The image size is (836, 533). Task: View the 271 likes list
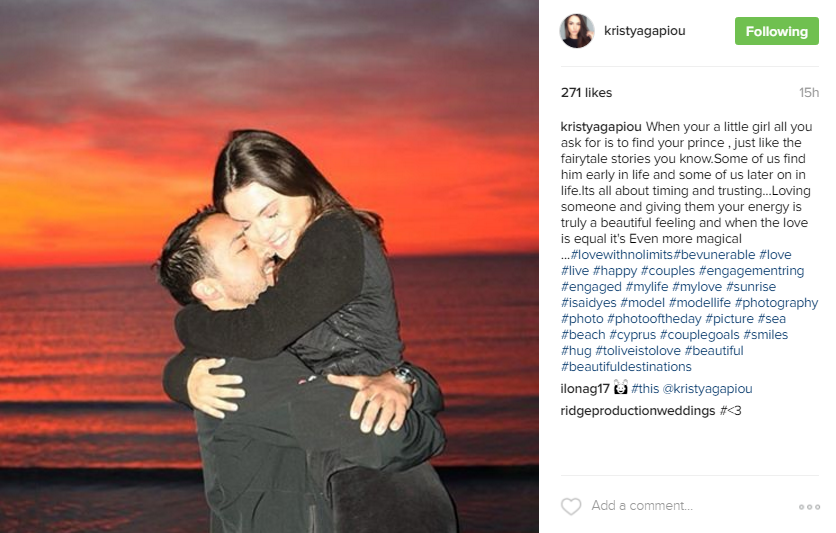click(x=586, y=93)
